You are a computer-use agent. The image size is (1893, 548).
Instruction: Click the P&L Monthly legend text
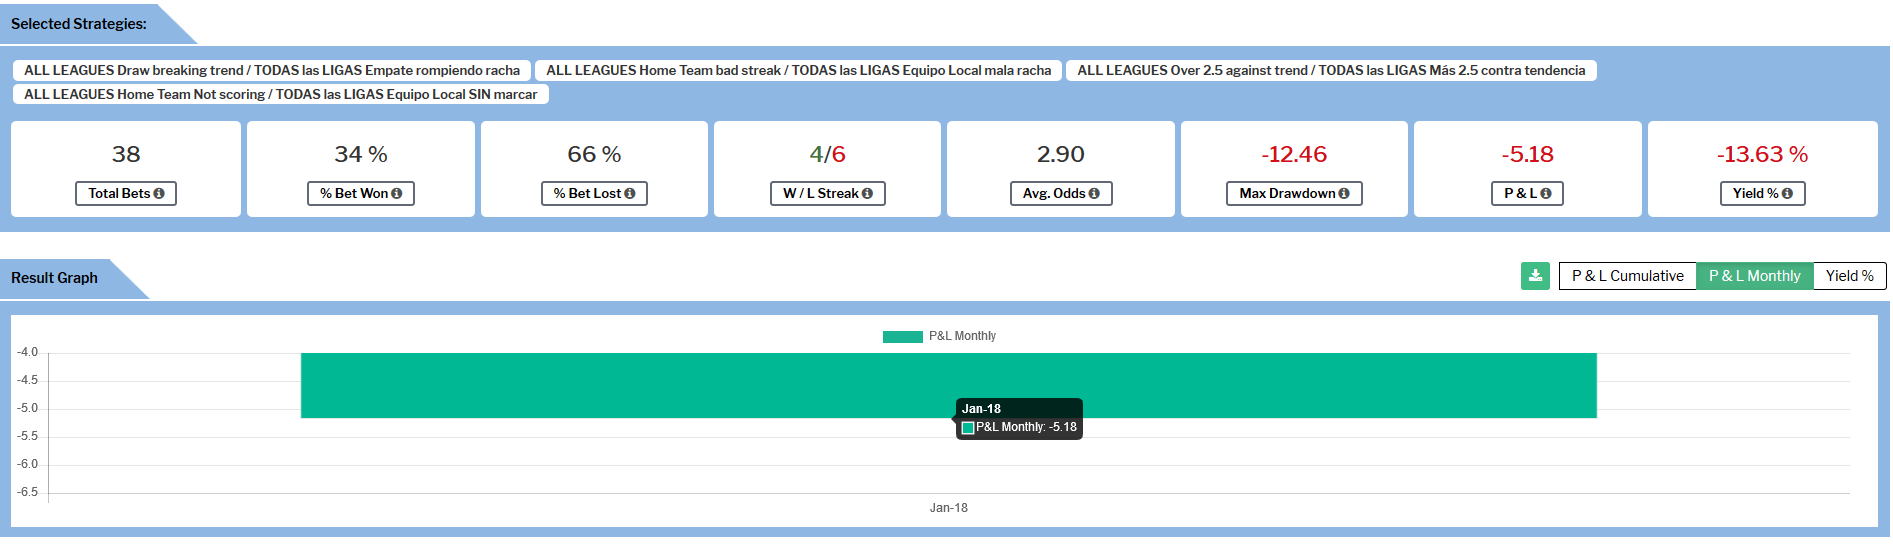(x=962, y=337)
